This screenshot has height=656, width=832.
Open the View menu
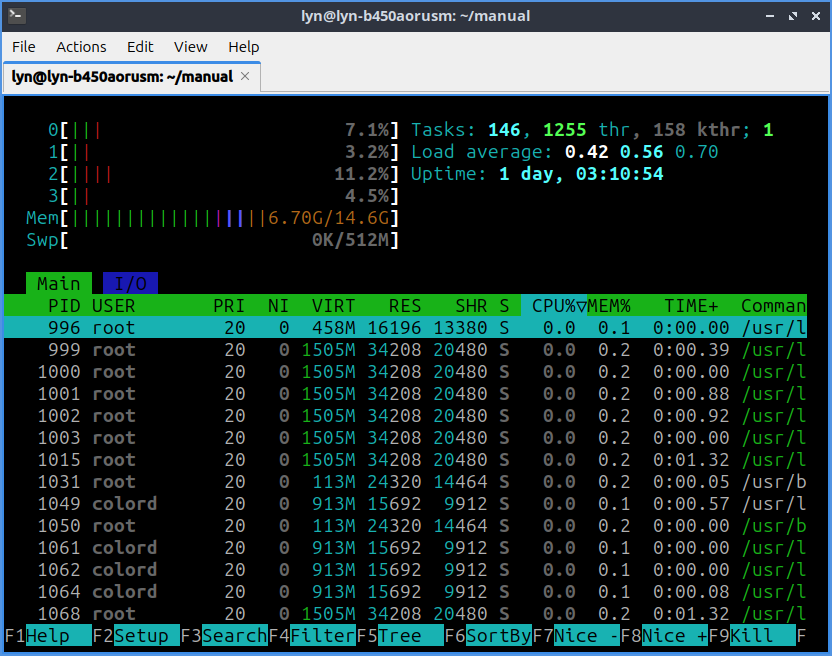click(x=191, y=47)
